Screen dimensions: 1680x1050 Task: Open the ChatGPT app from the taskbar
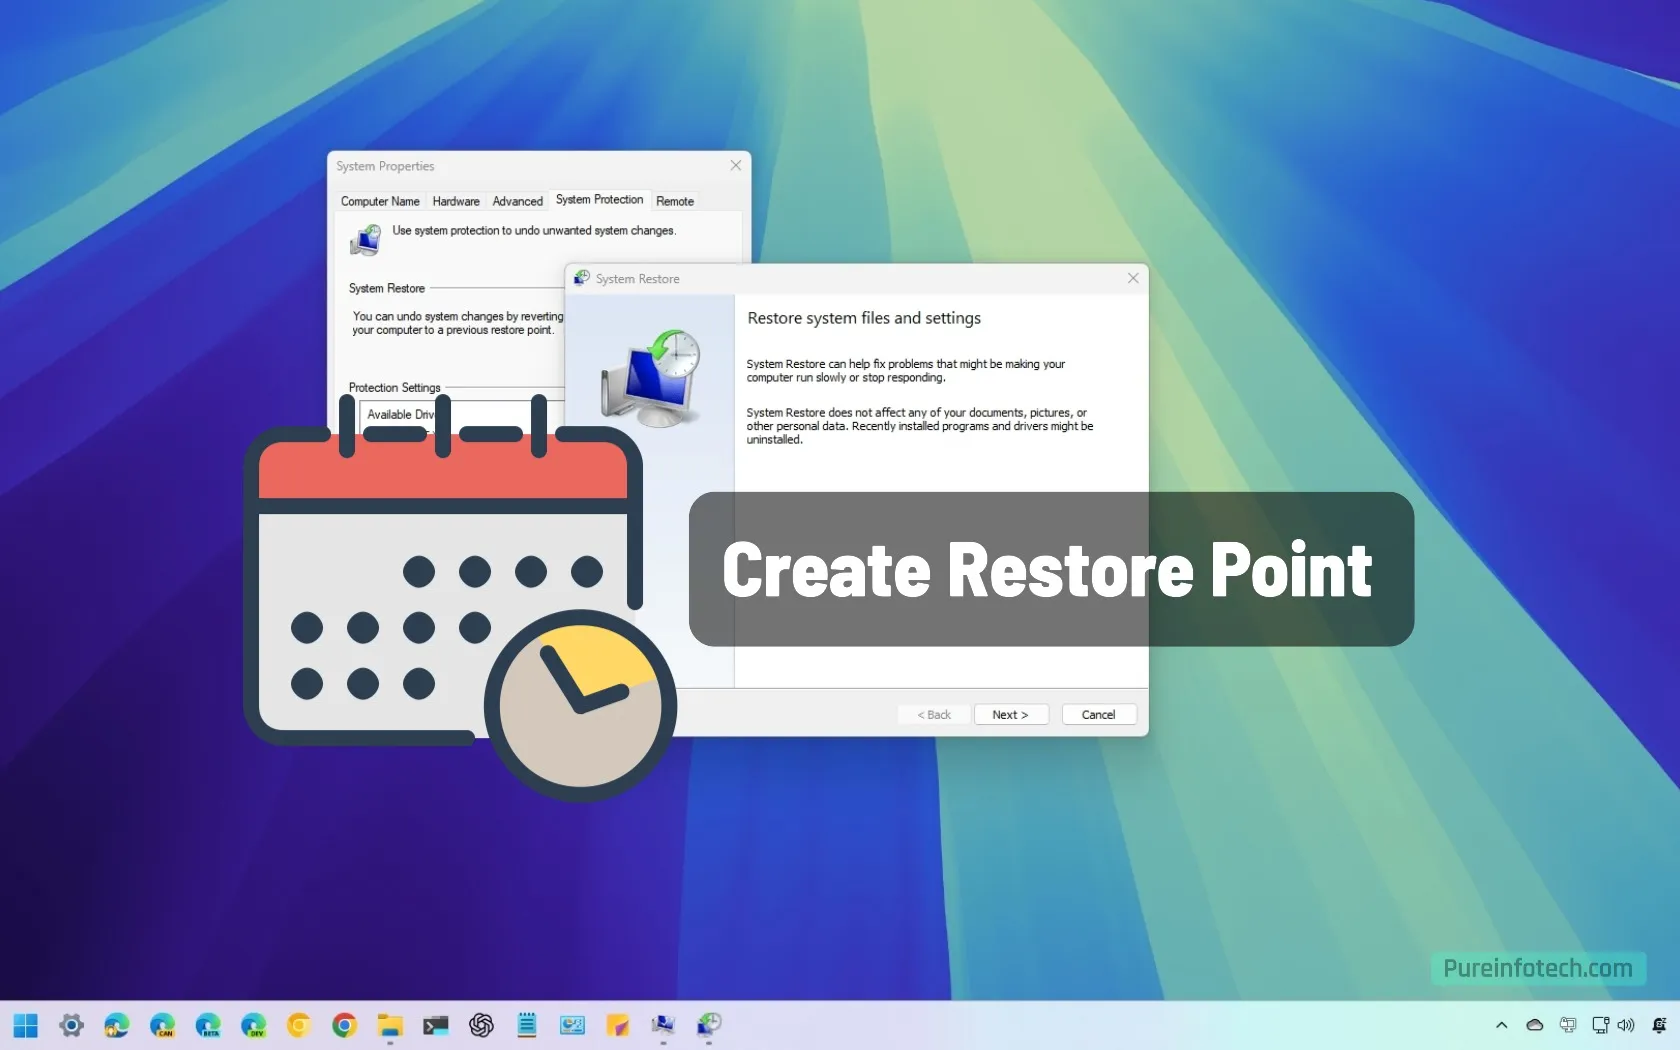coord(481,1026)
